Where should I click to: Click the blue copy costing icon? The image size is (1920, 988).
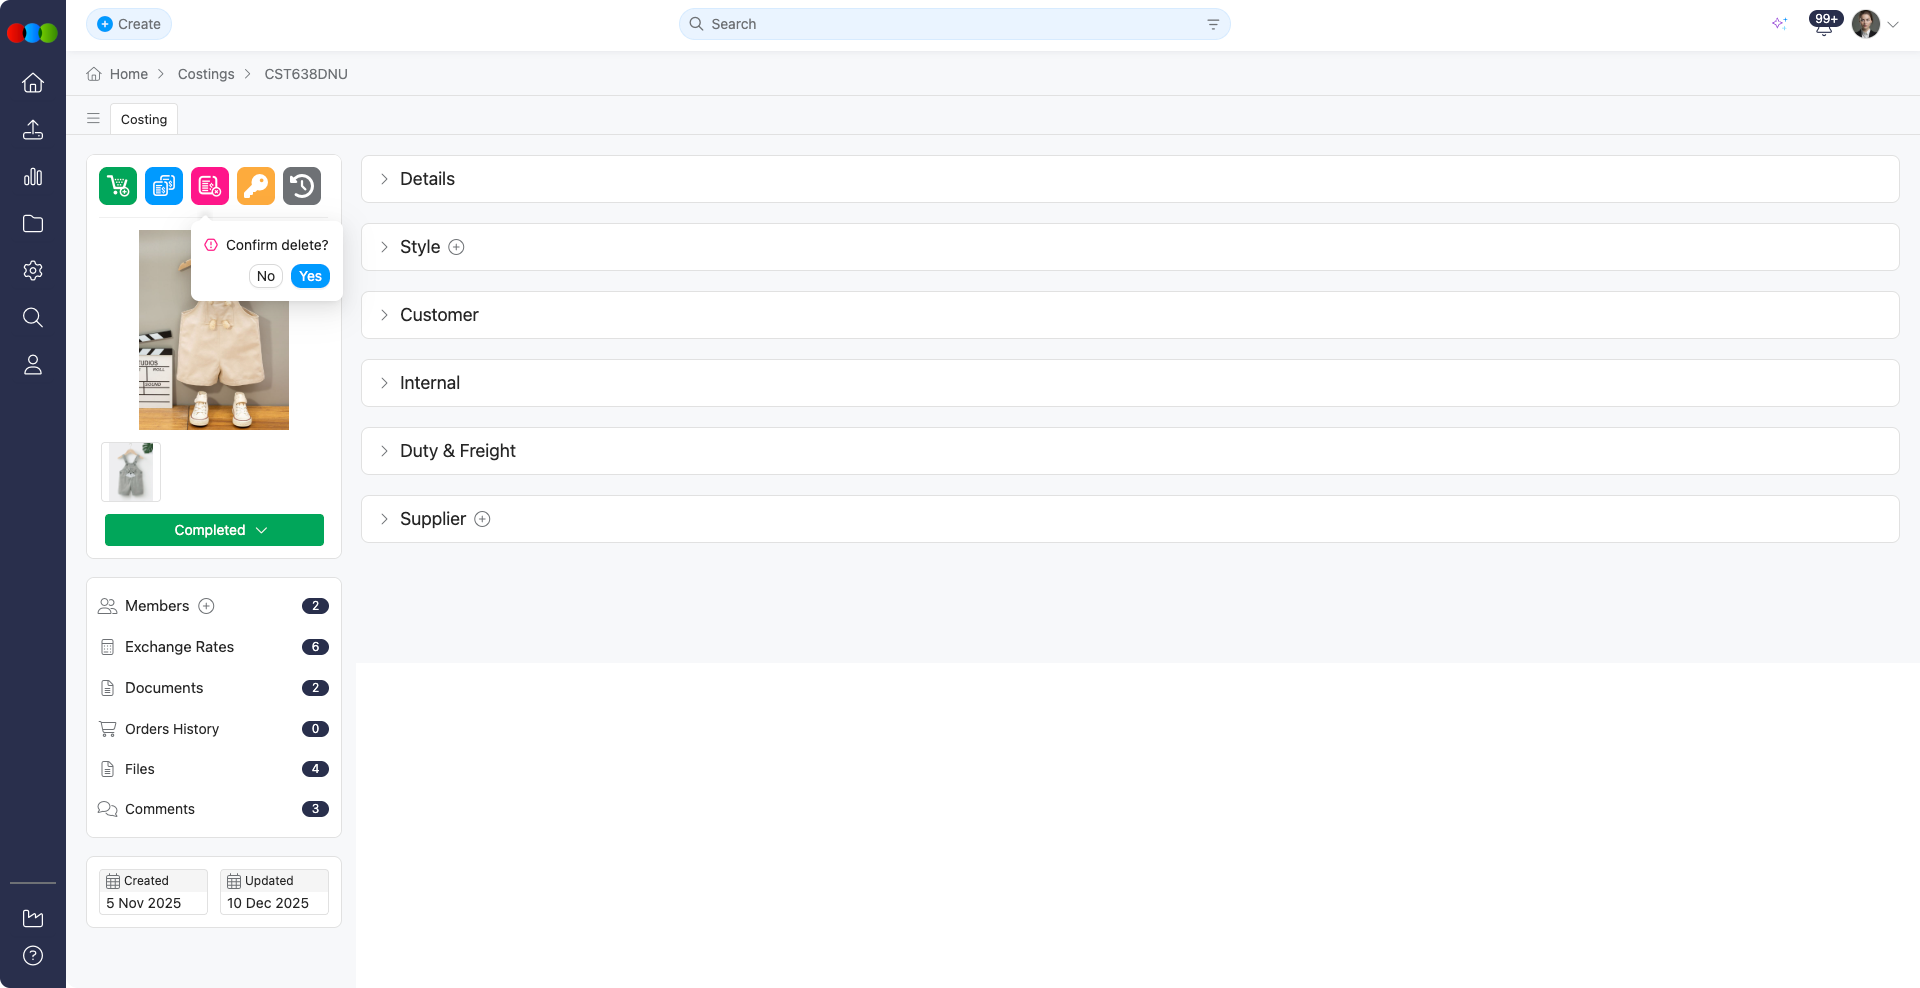coord(164,186)
